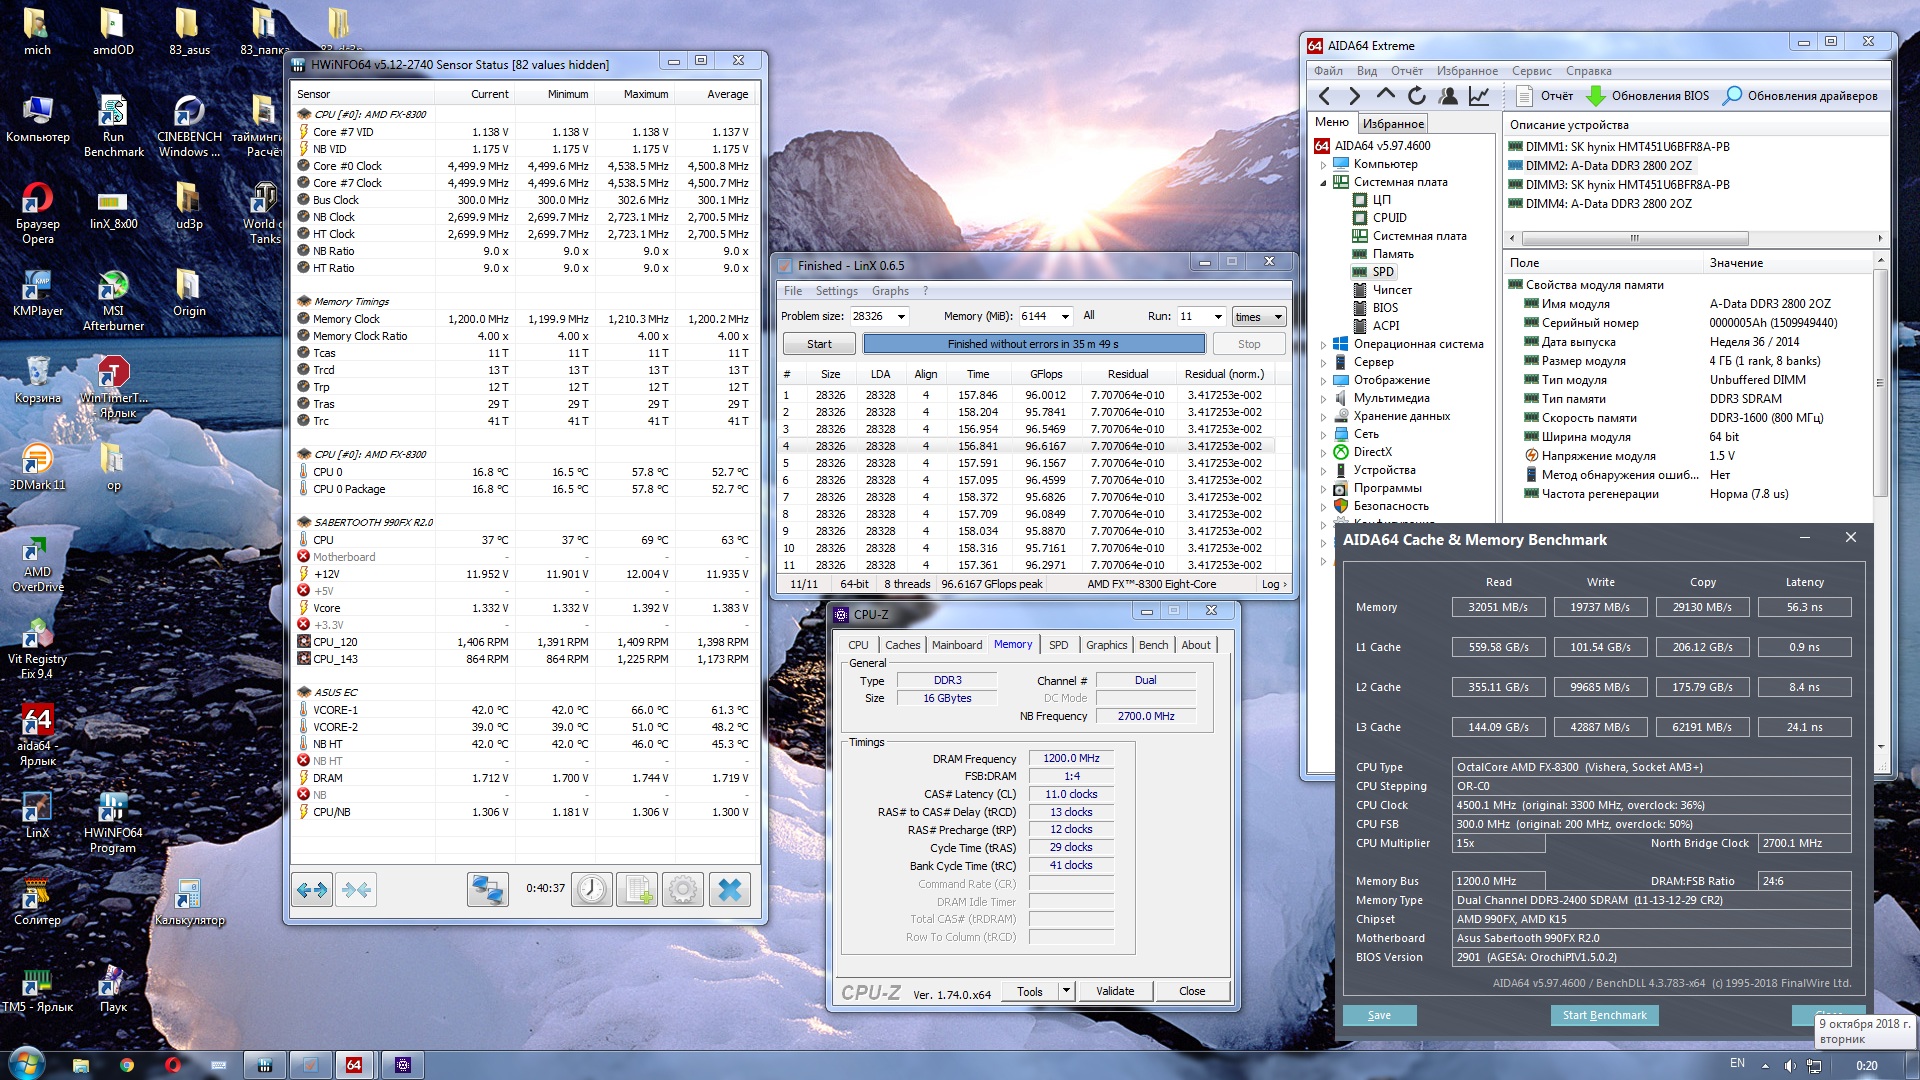Click AIDA64 refresh toolbar icon
The width and height of the screenshot is (1920, 1080).
[1416, 96]
